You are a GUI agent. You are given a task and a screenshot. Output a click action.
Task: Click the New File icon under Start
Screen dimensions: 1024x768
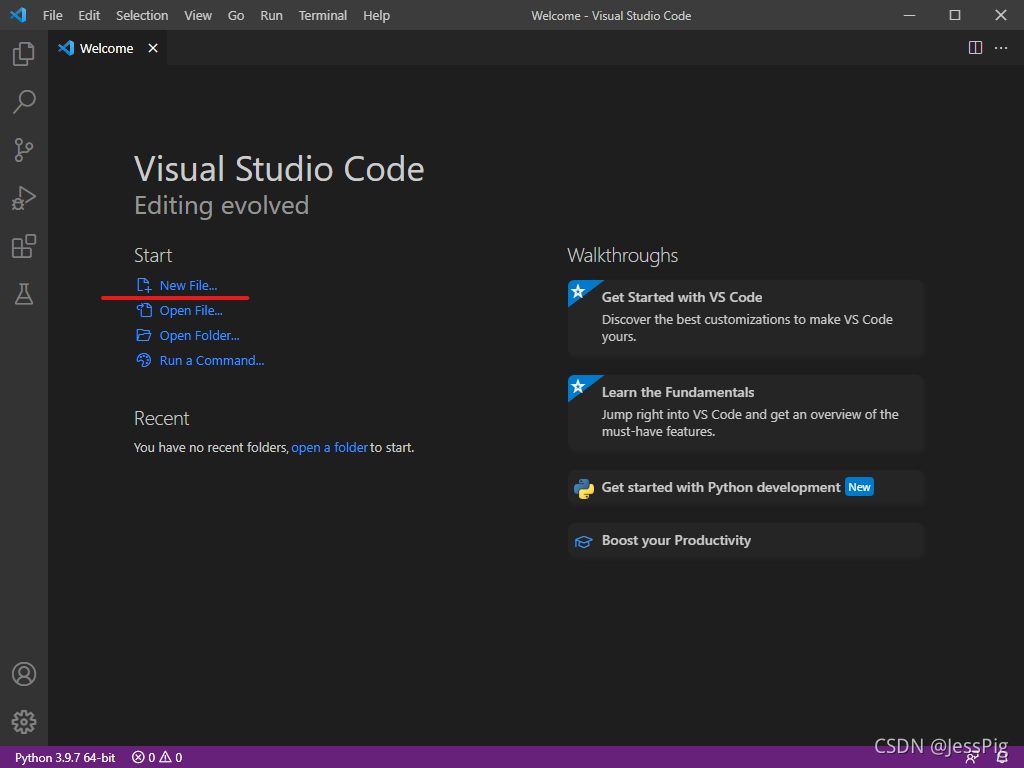point(144,285)
